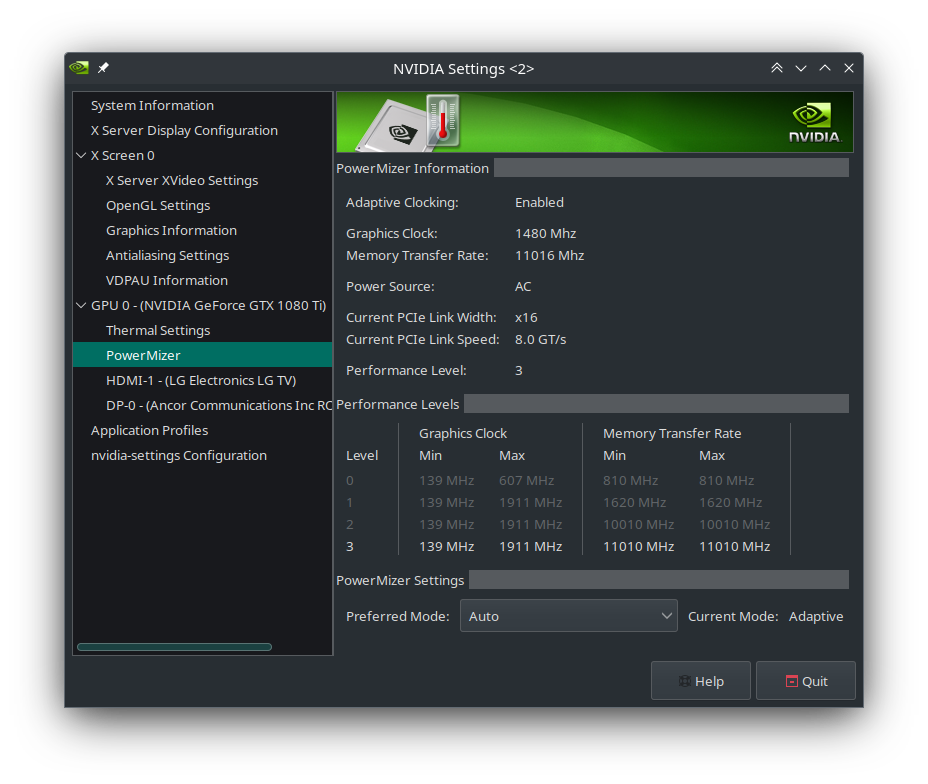Open Graphics Information page
This screenshot has height=784, width=928.
(171, 231)
